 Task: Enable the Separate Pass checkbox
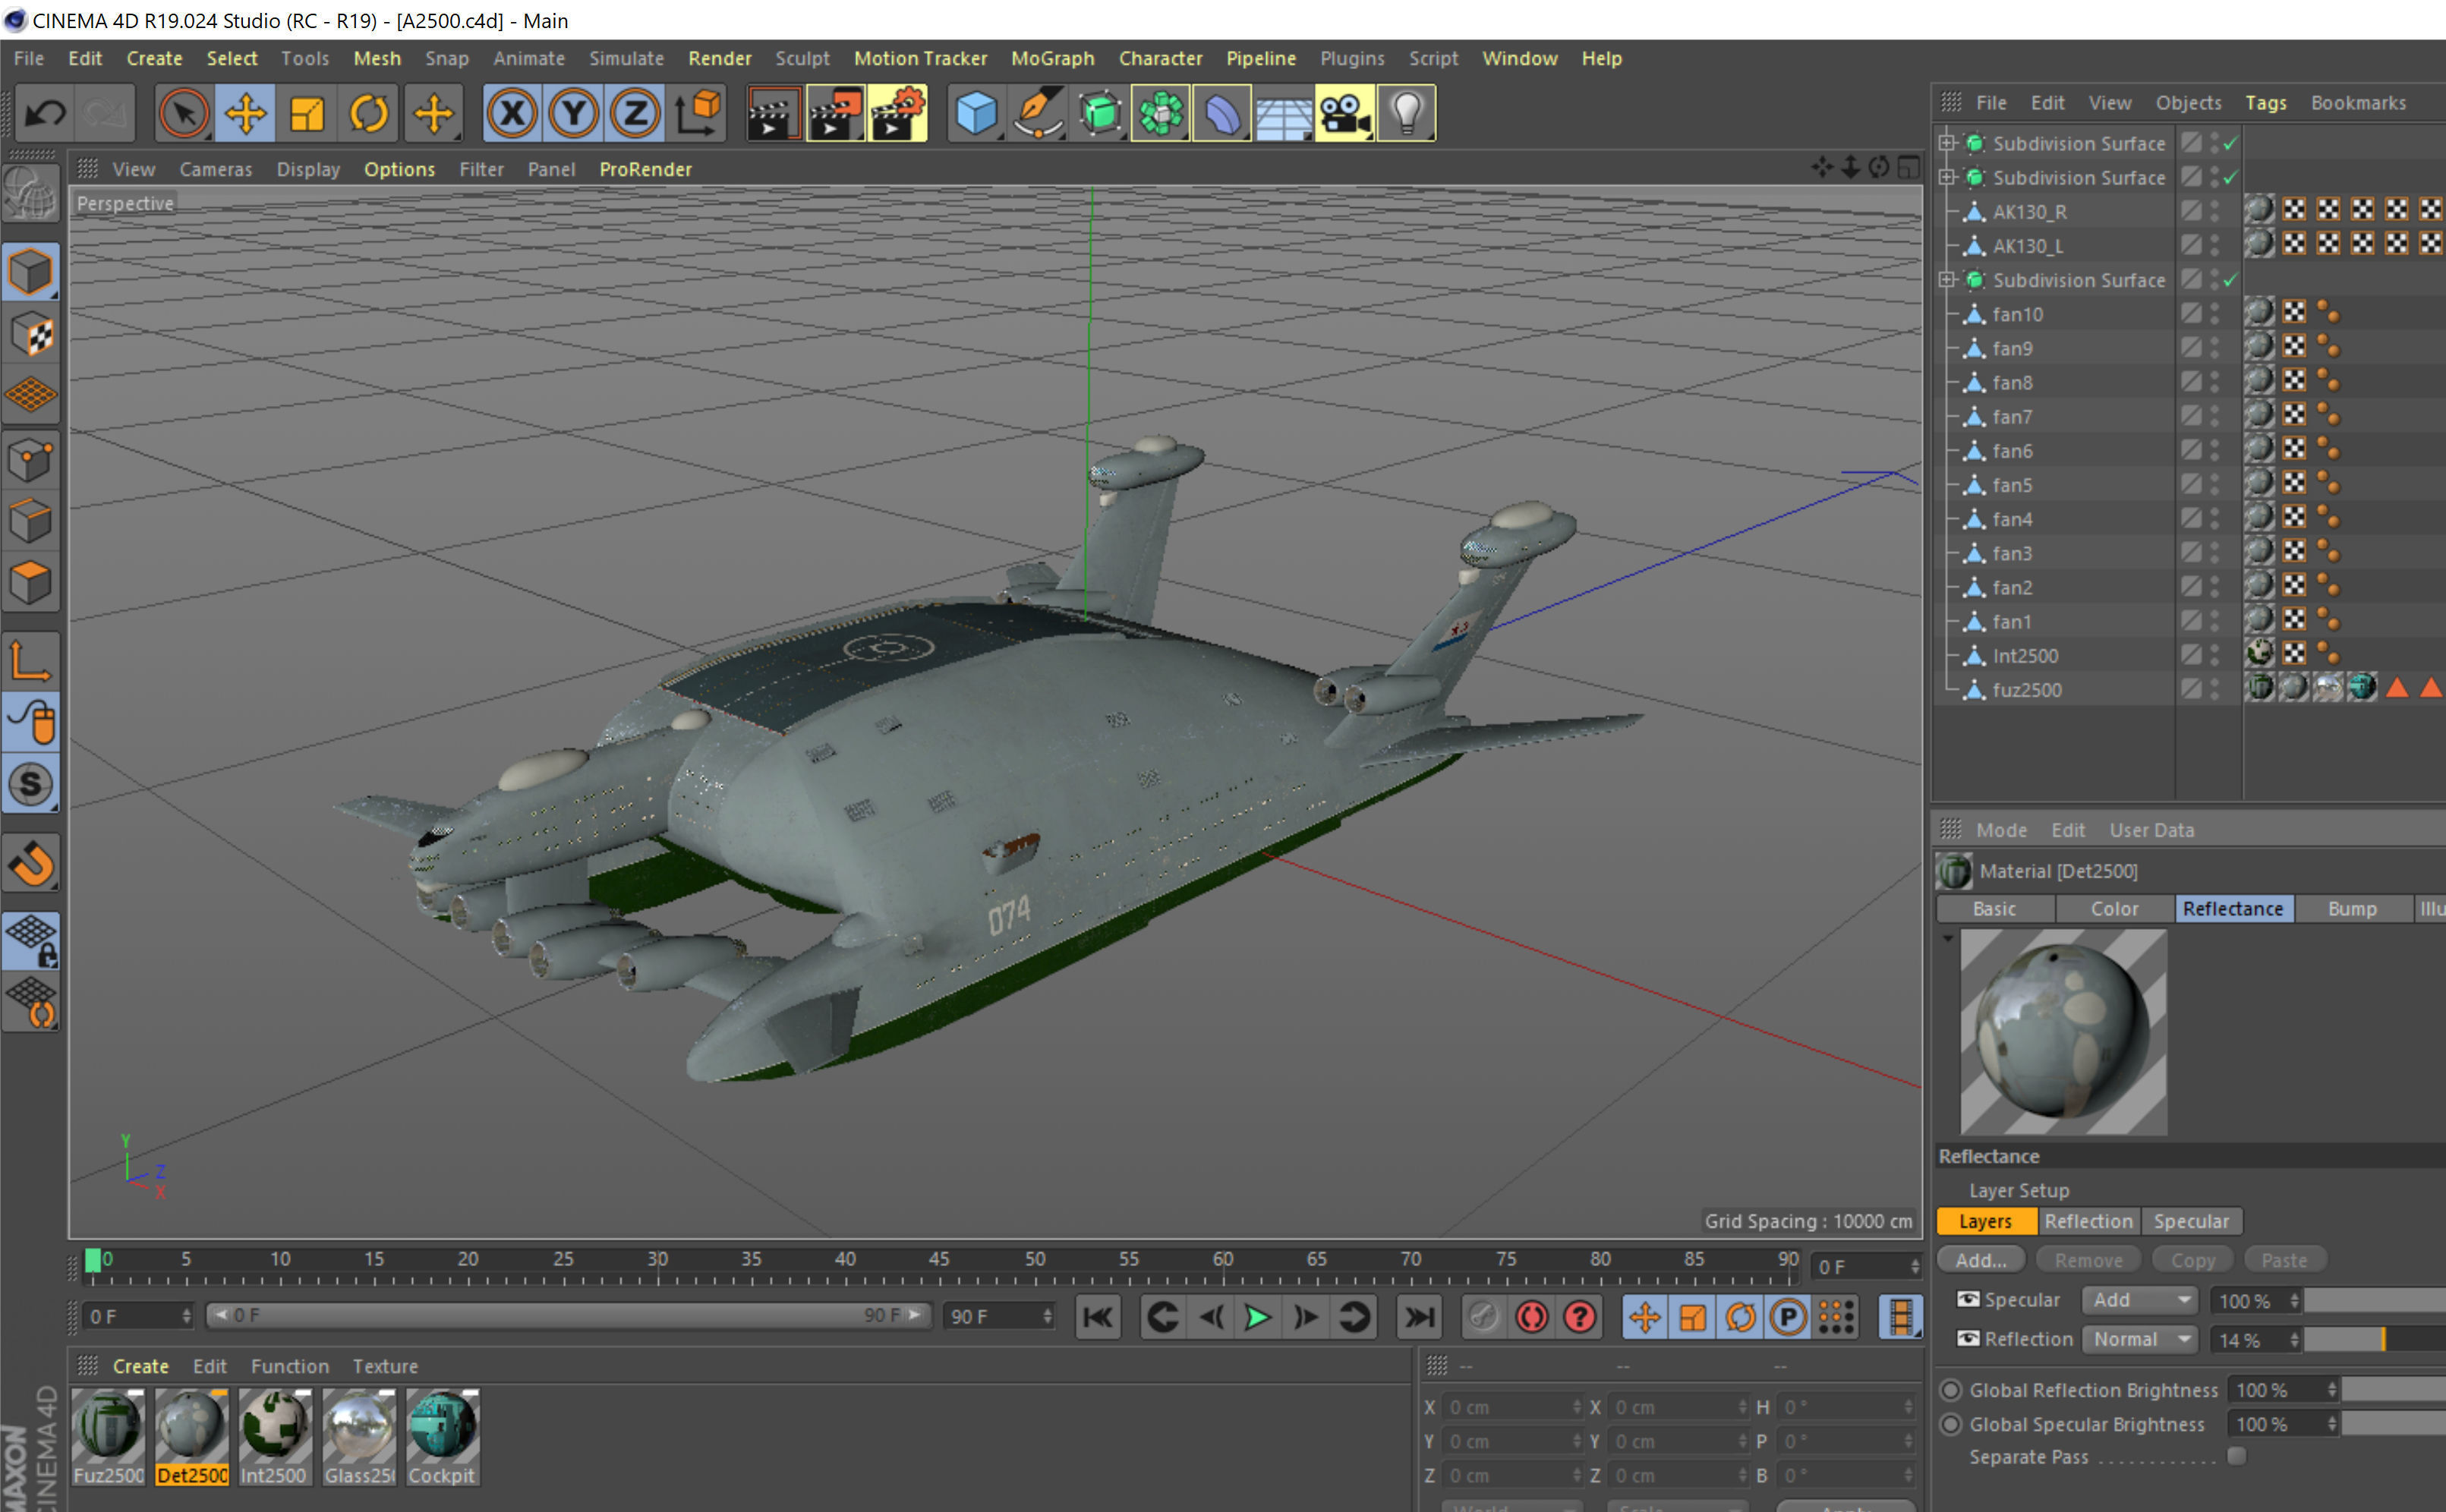click(x=2236, y=1456)
